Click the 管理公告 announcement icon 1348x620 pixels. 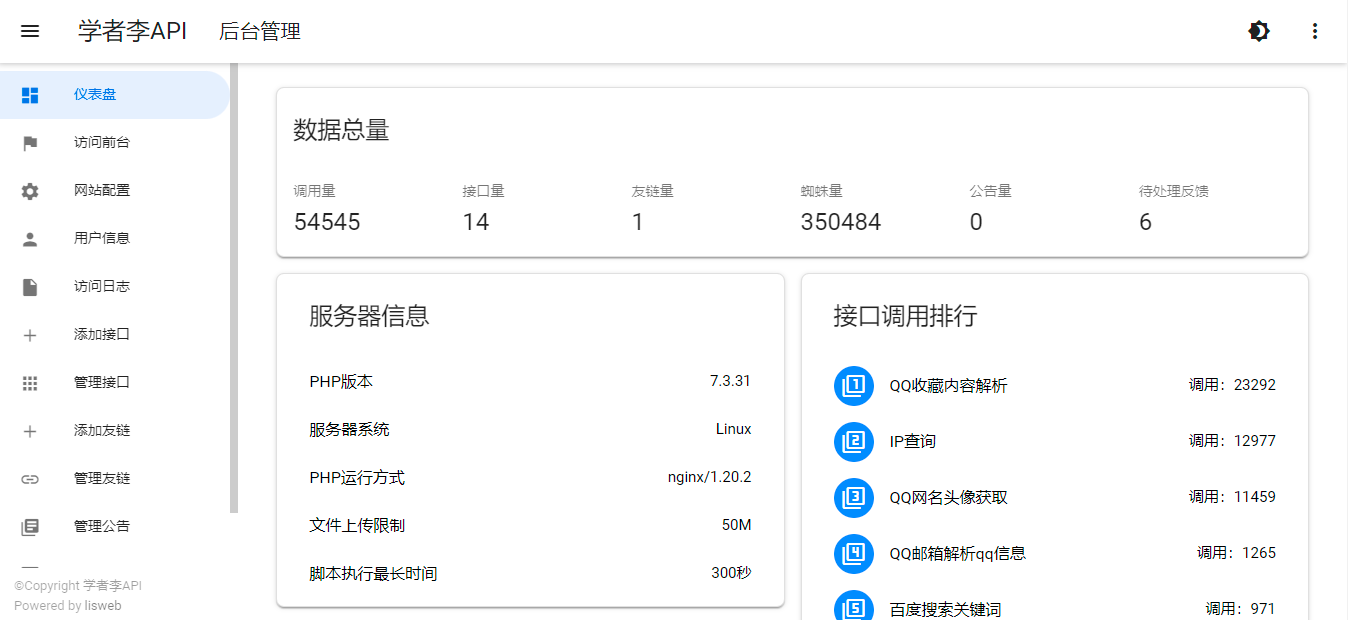click(30, 526)
